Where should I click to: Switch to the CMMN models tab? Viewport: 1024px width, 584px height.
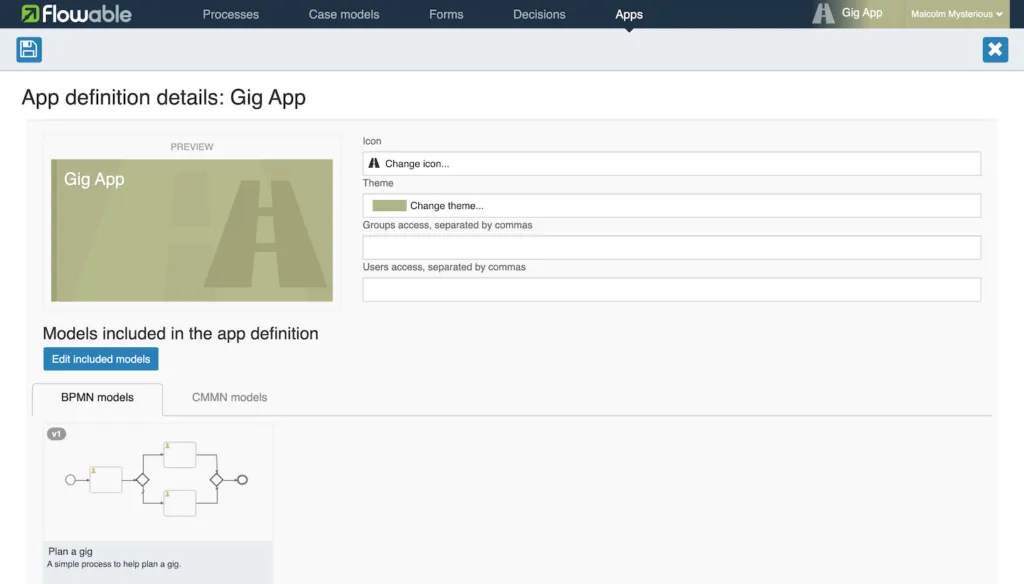coord(229,397)
